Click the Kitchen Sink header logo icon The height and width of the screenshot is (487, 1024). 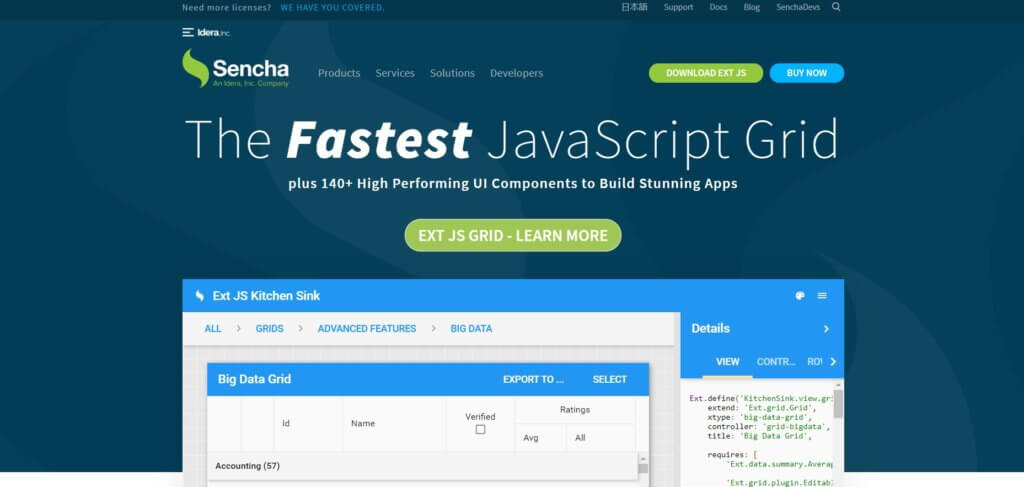coord(197,296)
